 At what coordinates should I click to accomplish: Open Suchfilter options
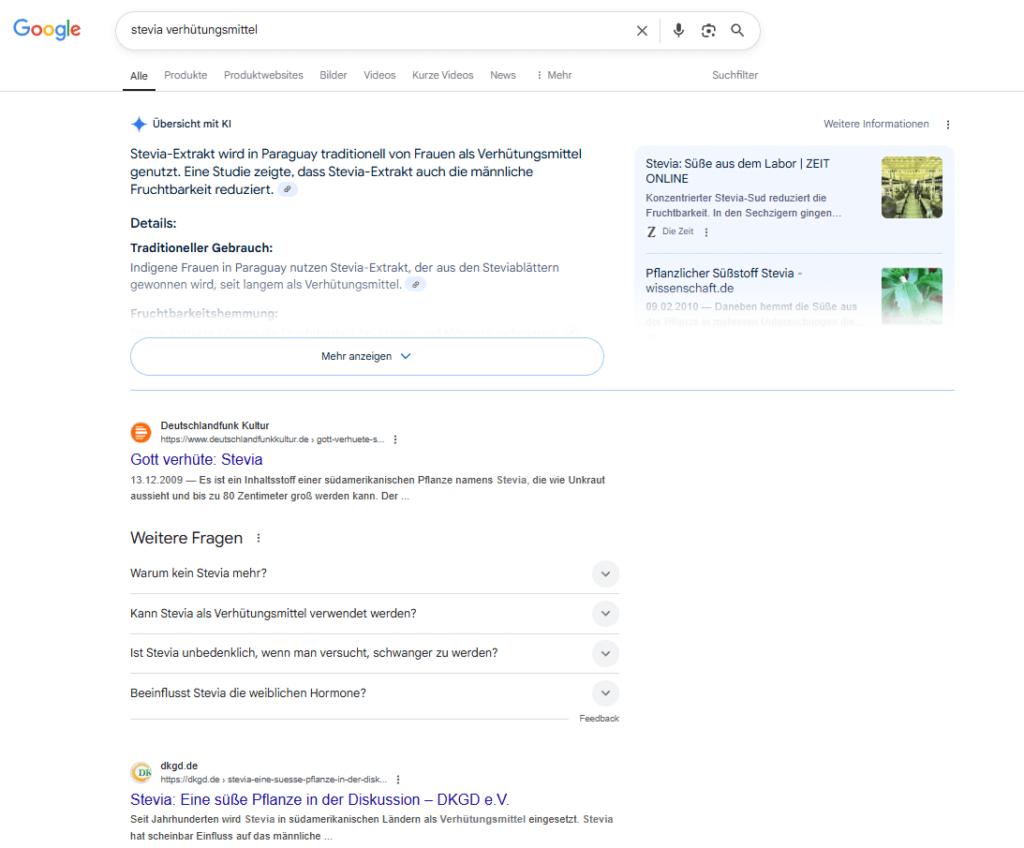tap(735, 75)
